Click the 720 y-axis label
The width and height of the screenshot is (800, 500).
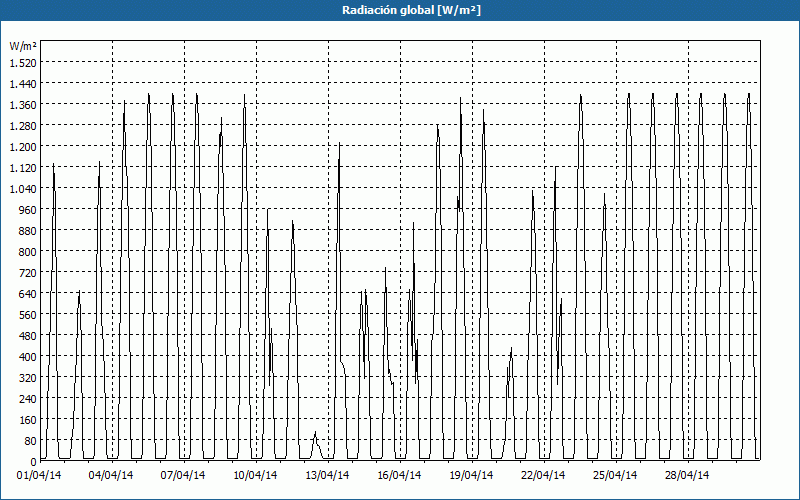(x=28, y=272)
